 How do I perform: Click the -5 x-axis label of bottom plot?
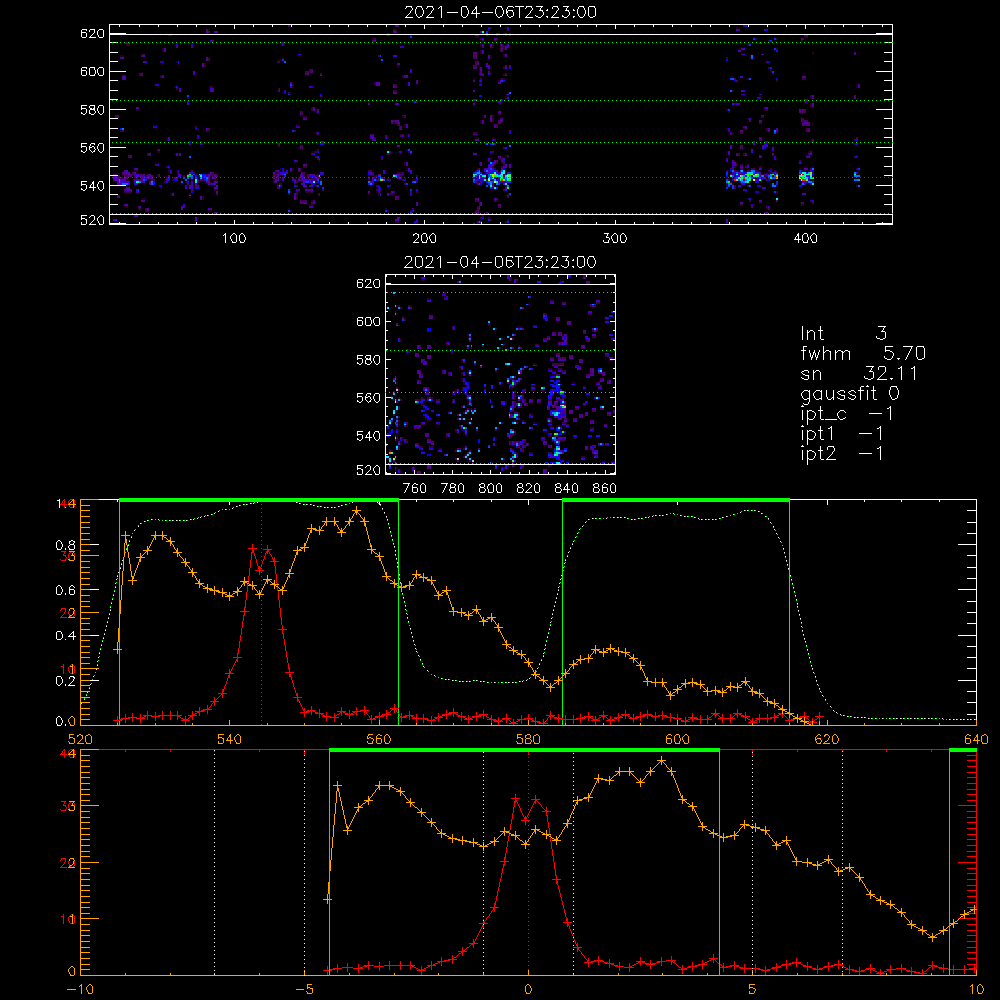click(304, 990)
